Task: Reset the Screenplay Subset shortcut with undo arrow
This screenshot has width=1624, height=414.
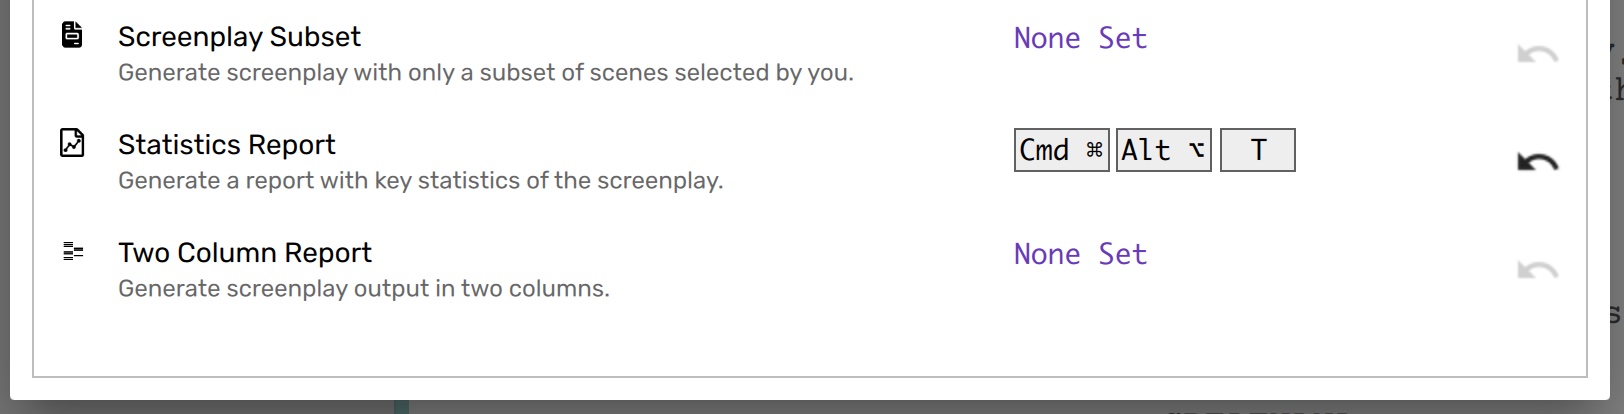Action: [x=1537, y=54]
